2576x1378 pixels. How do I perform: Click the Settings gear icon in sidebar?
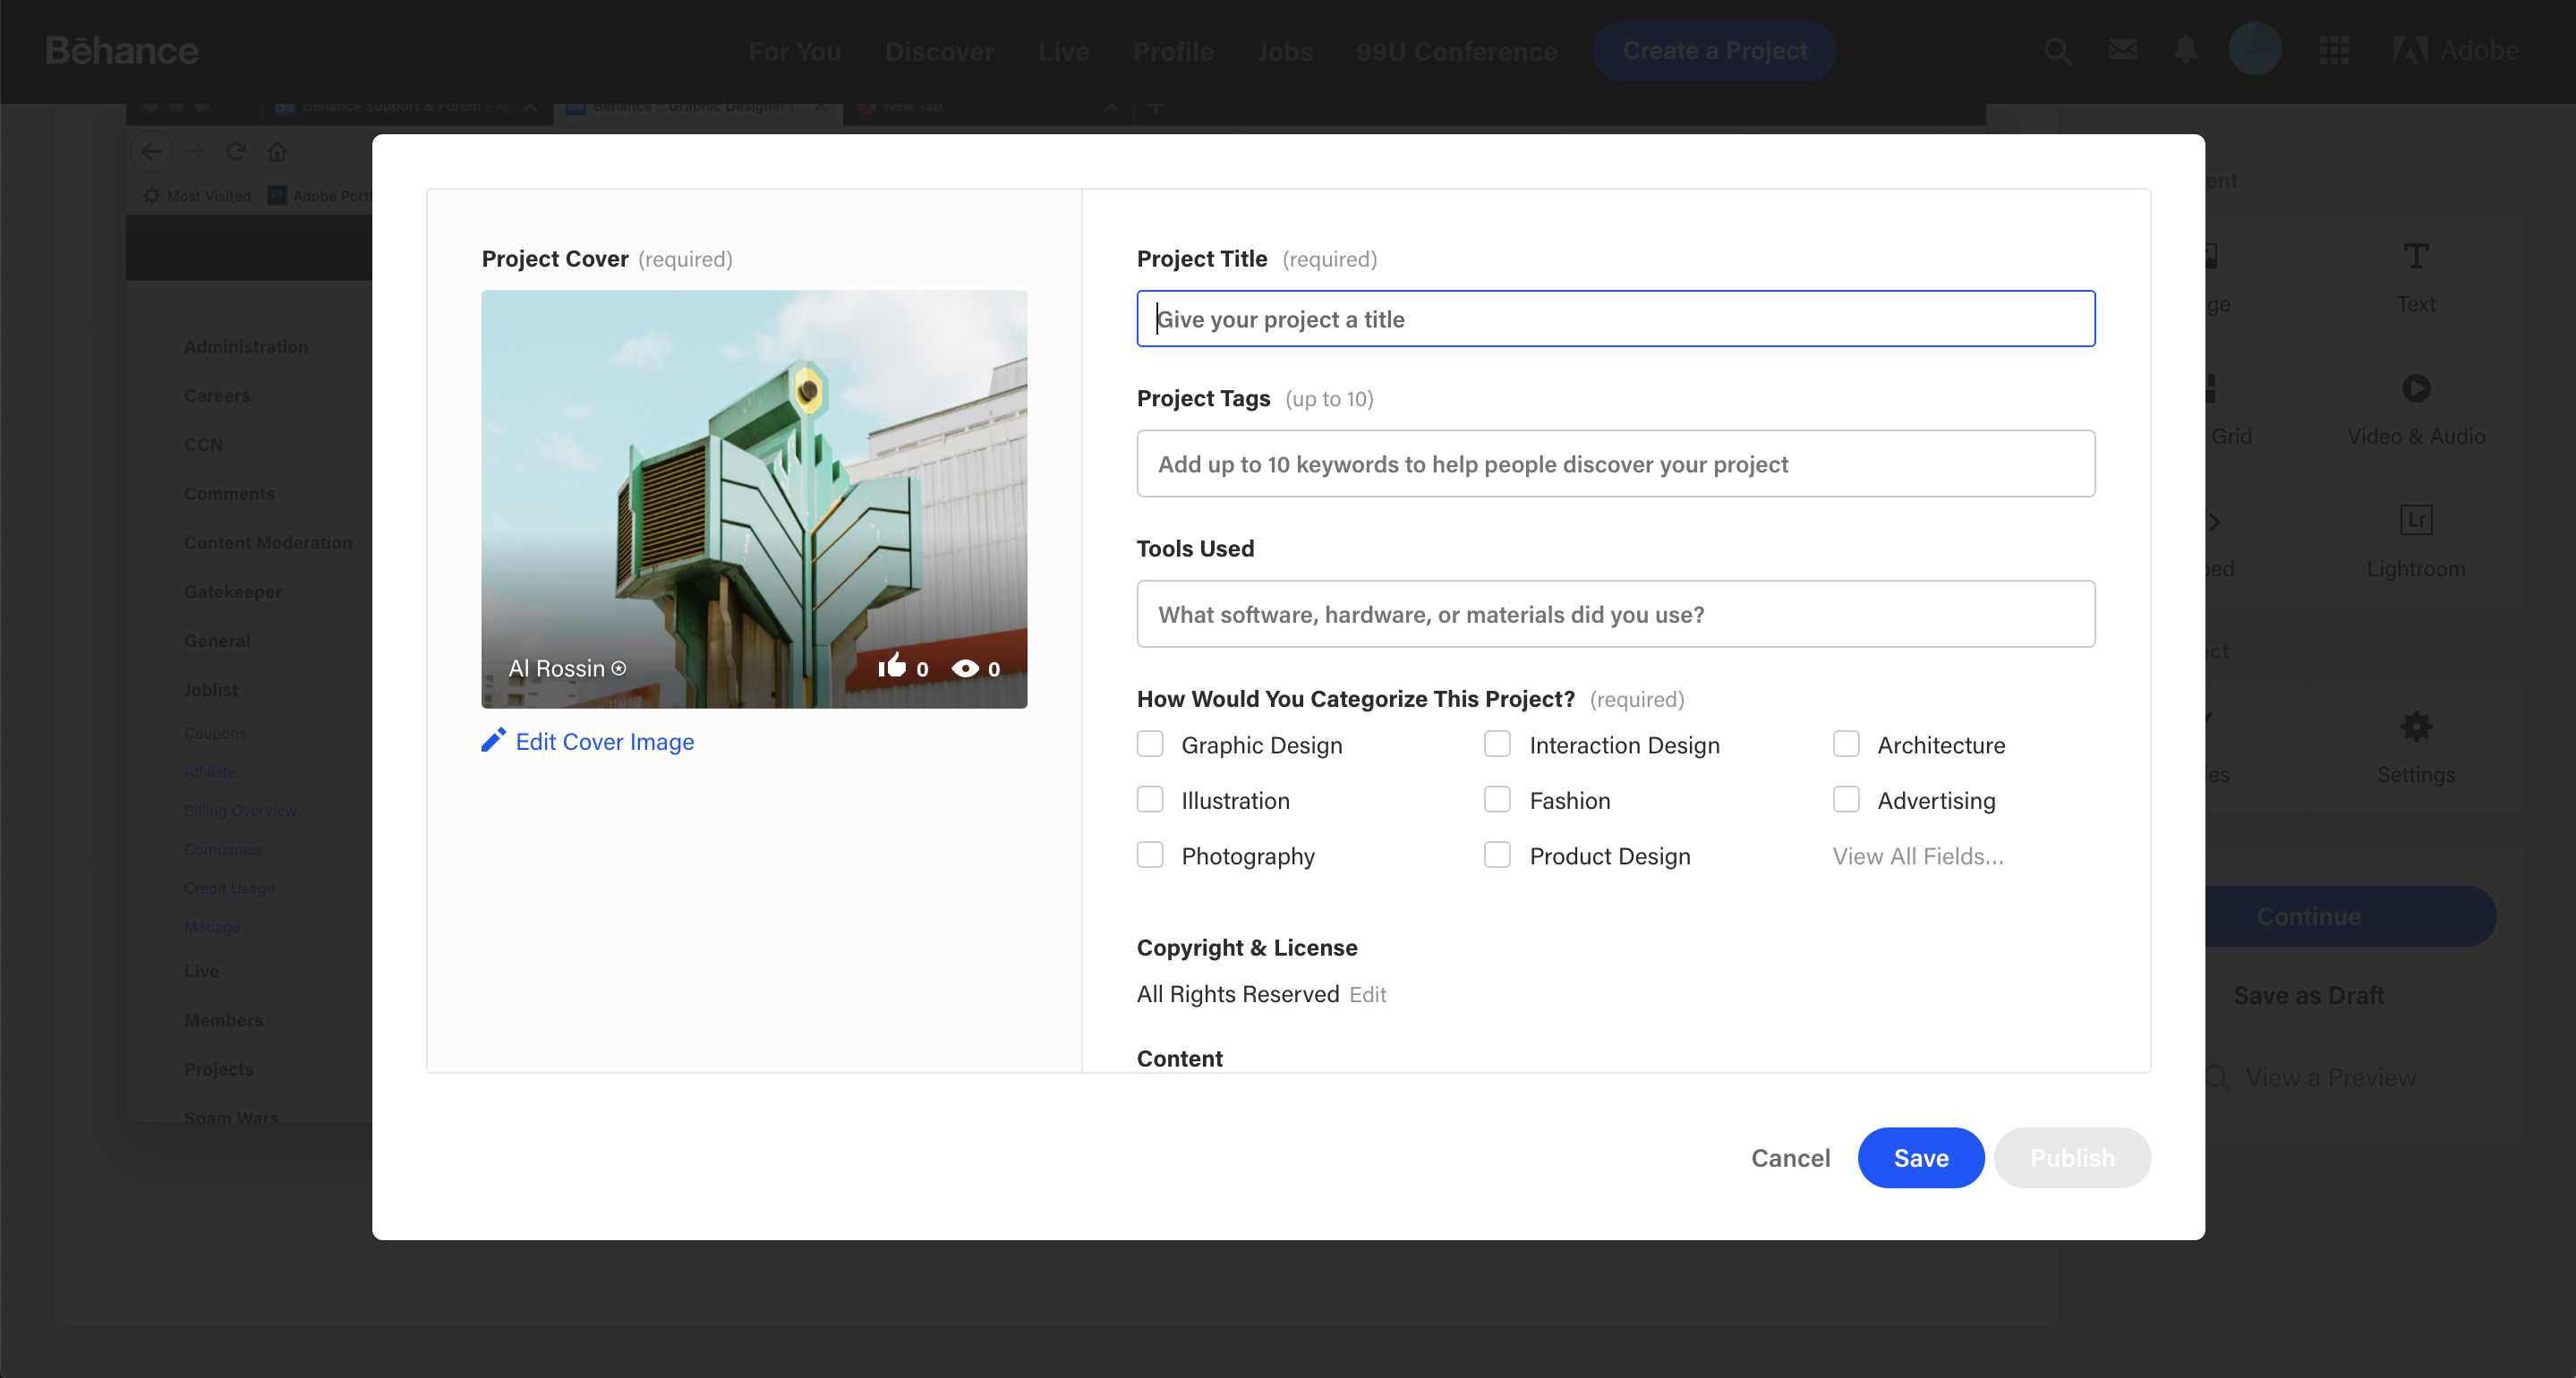click(x=2416, y=727)
